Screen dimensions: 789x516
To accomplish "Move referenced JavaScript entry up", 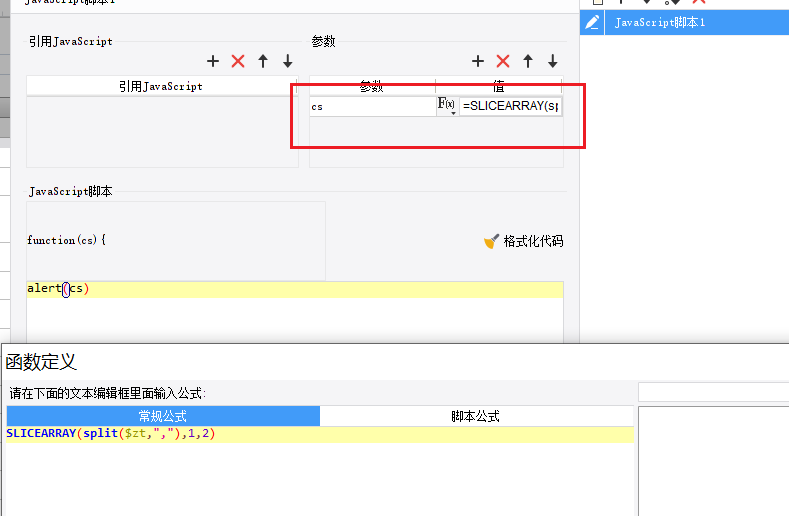I will pyautogui.click(x=263, y=61).
